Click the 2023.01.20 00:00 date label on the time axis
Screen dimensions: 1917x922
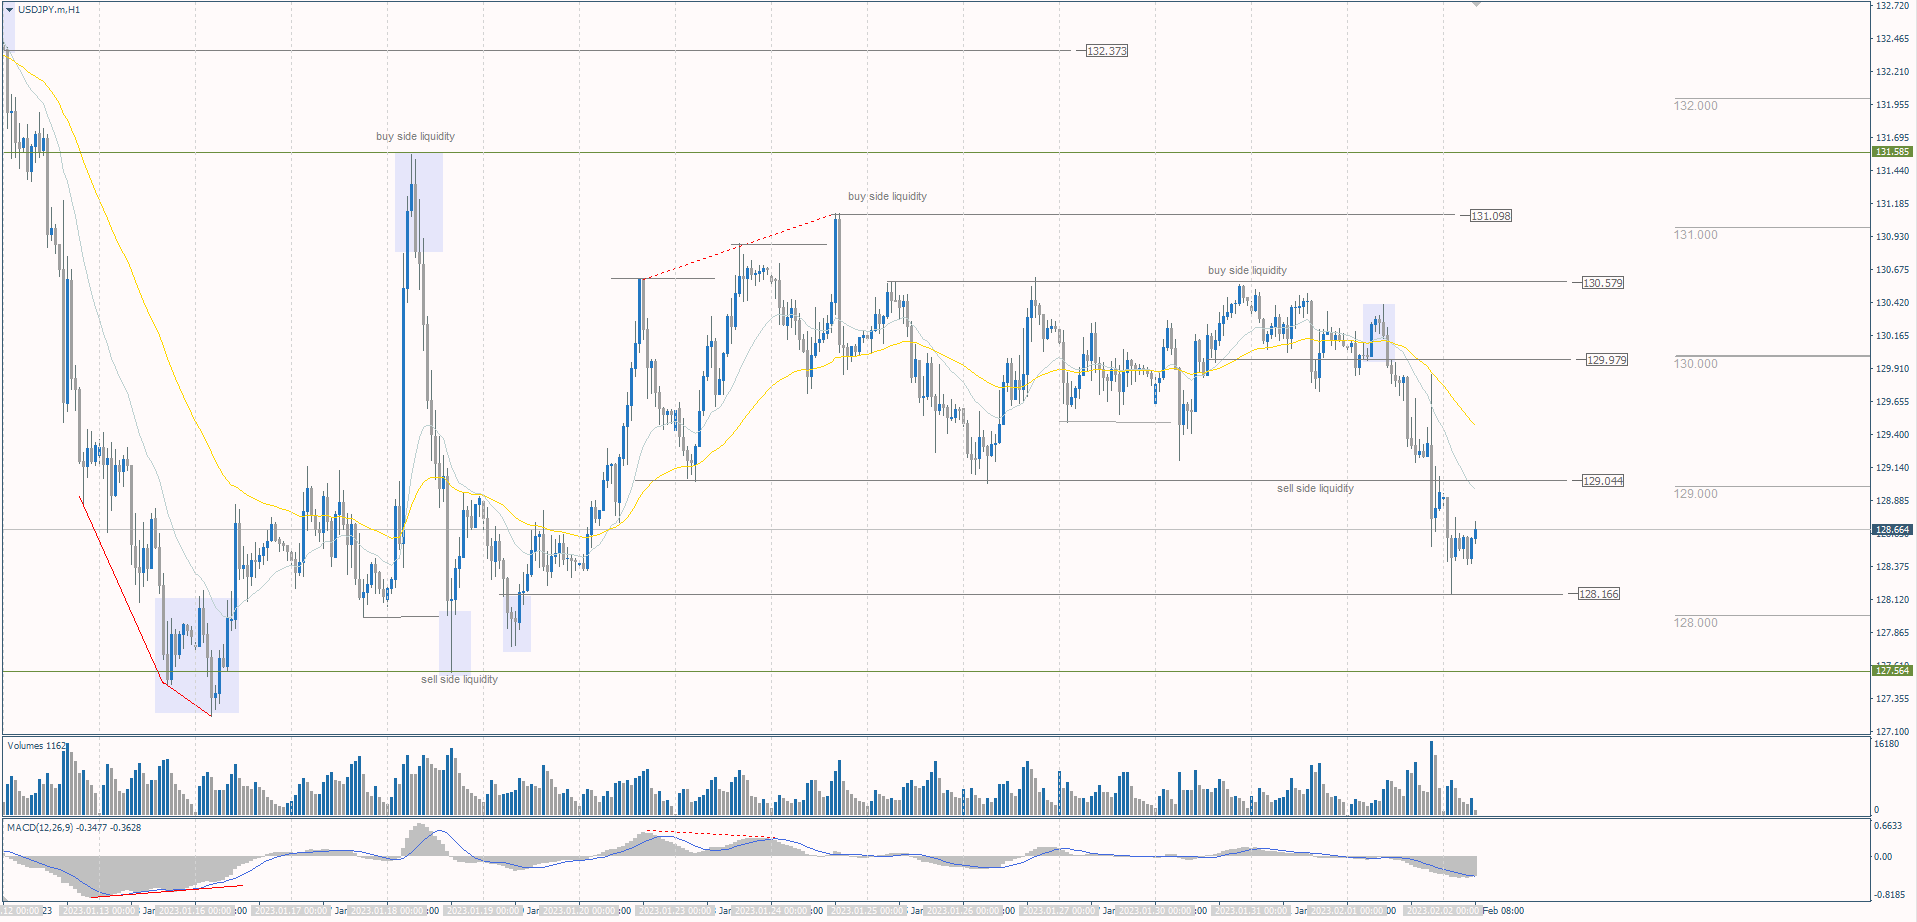point(580,911)
